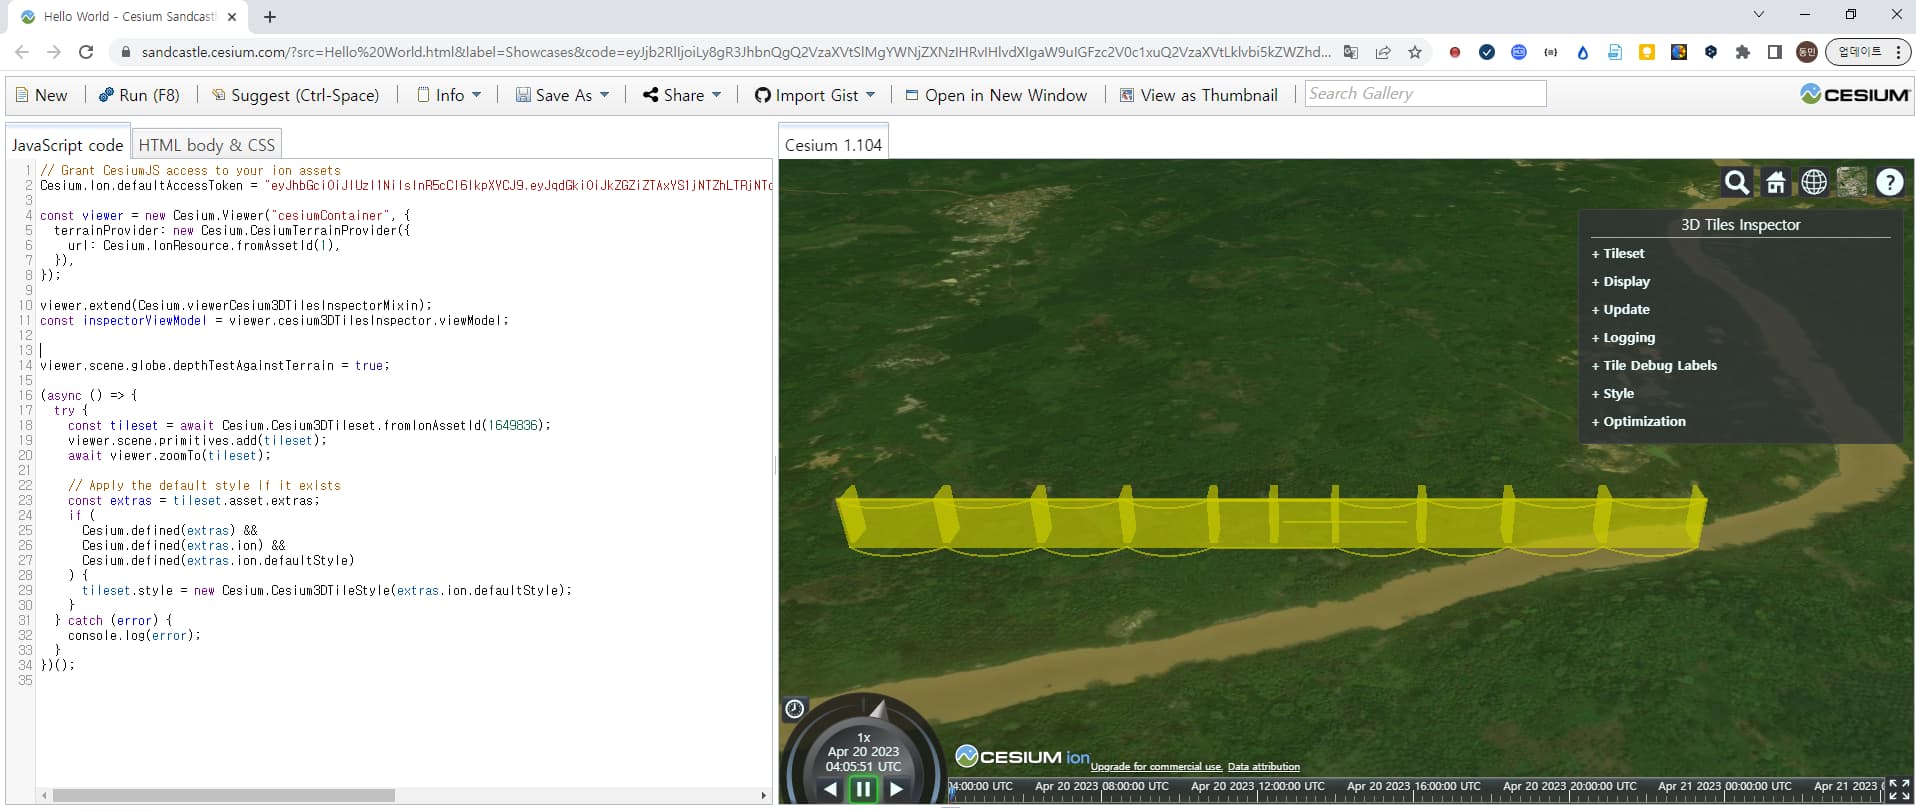The width and height of the screenshot is (1916, 811).
Task: Expand the Style section in inspector
Action: pos(1613,394)
